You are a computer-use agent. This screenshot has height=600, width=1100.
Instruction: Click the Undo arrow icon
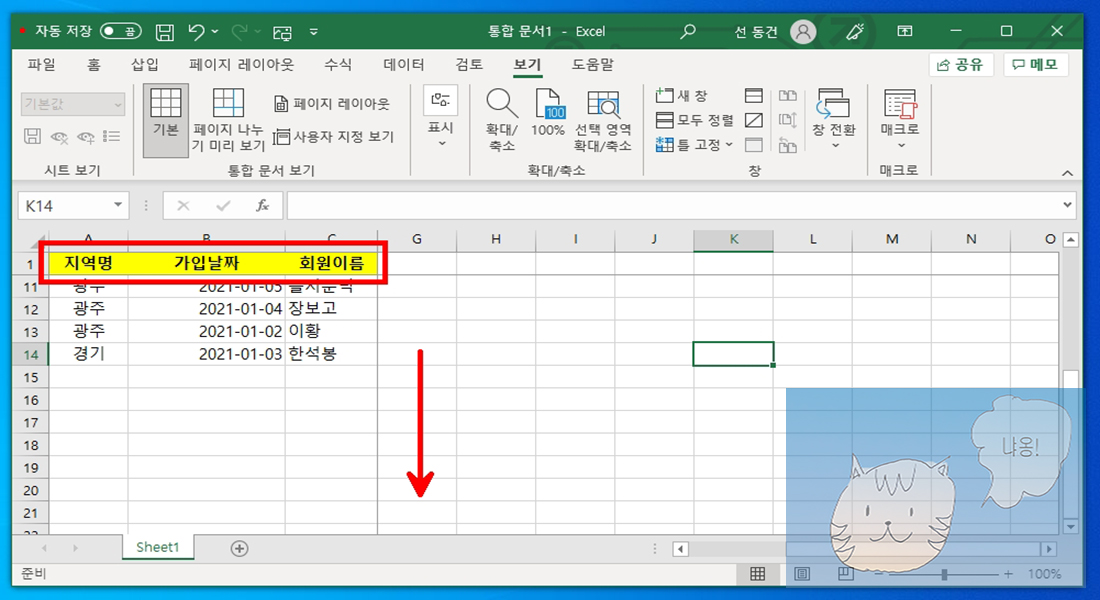196,32
